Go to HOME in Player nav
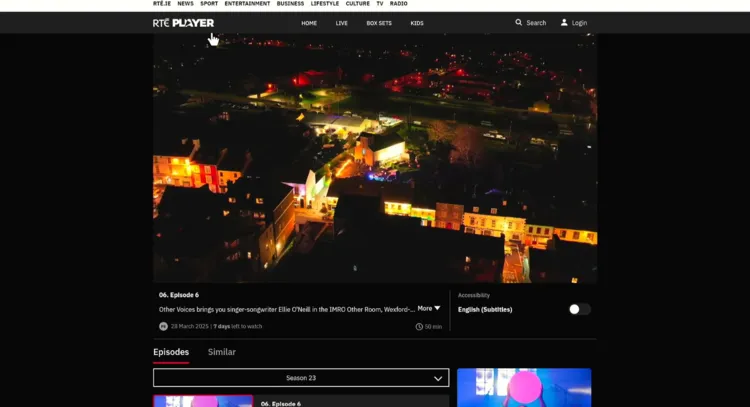 click(309, 23)
